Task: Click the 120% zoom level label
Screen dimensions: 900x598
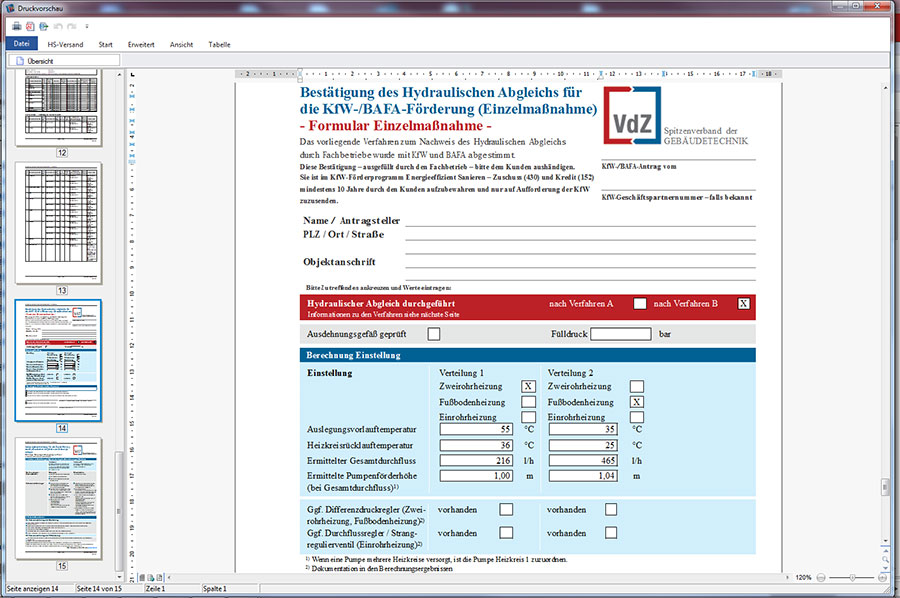Action: pyautogui.click(x=803, y=578)
